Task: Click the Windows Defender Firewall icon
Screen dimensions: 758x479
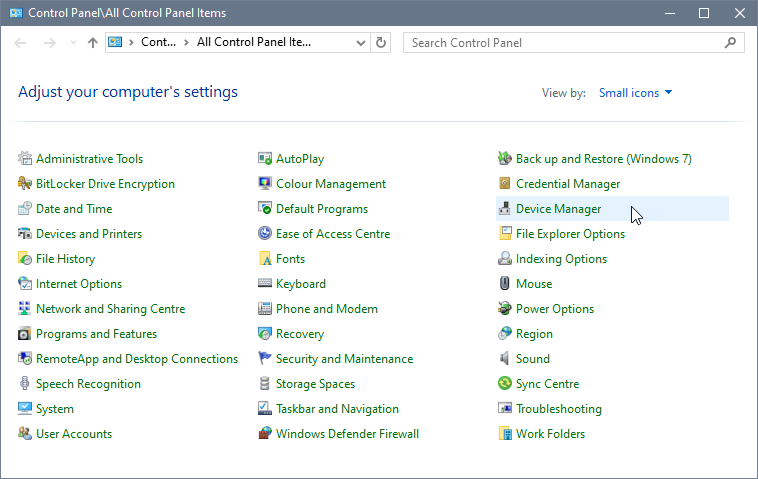Action: pos(265,434)
